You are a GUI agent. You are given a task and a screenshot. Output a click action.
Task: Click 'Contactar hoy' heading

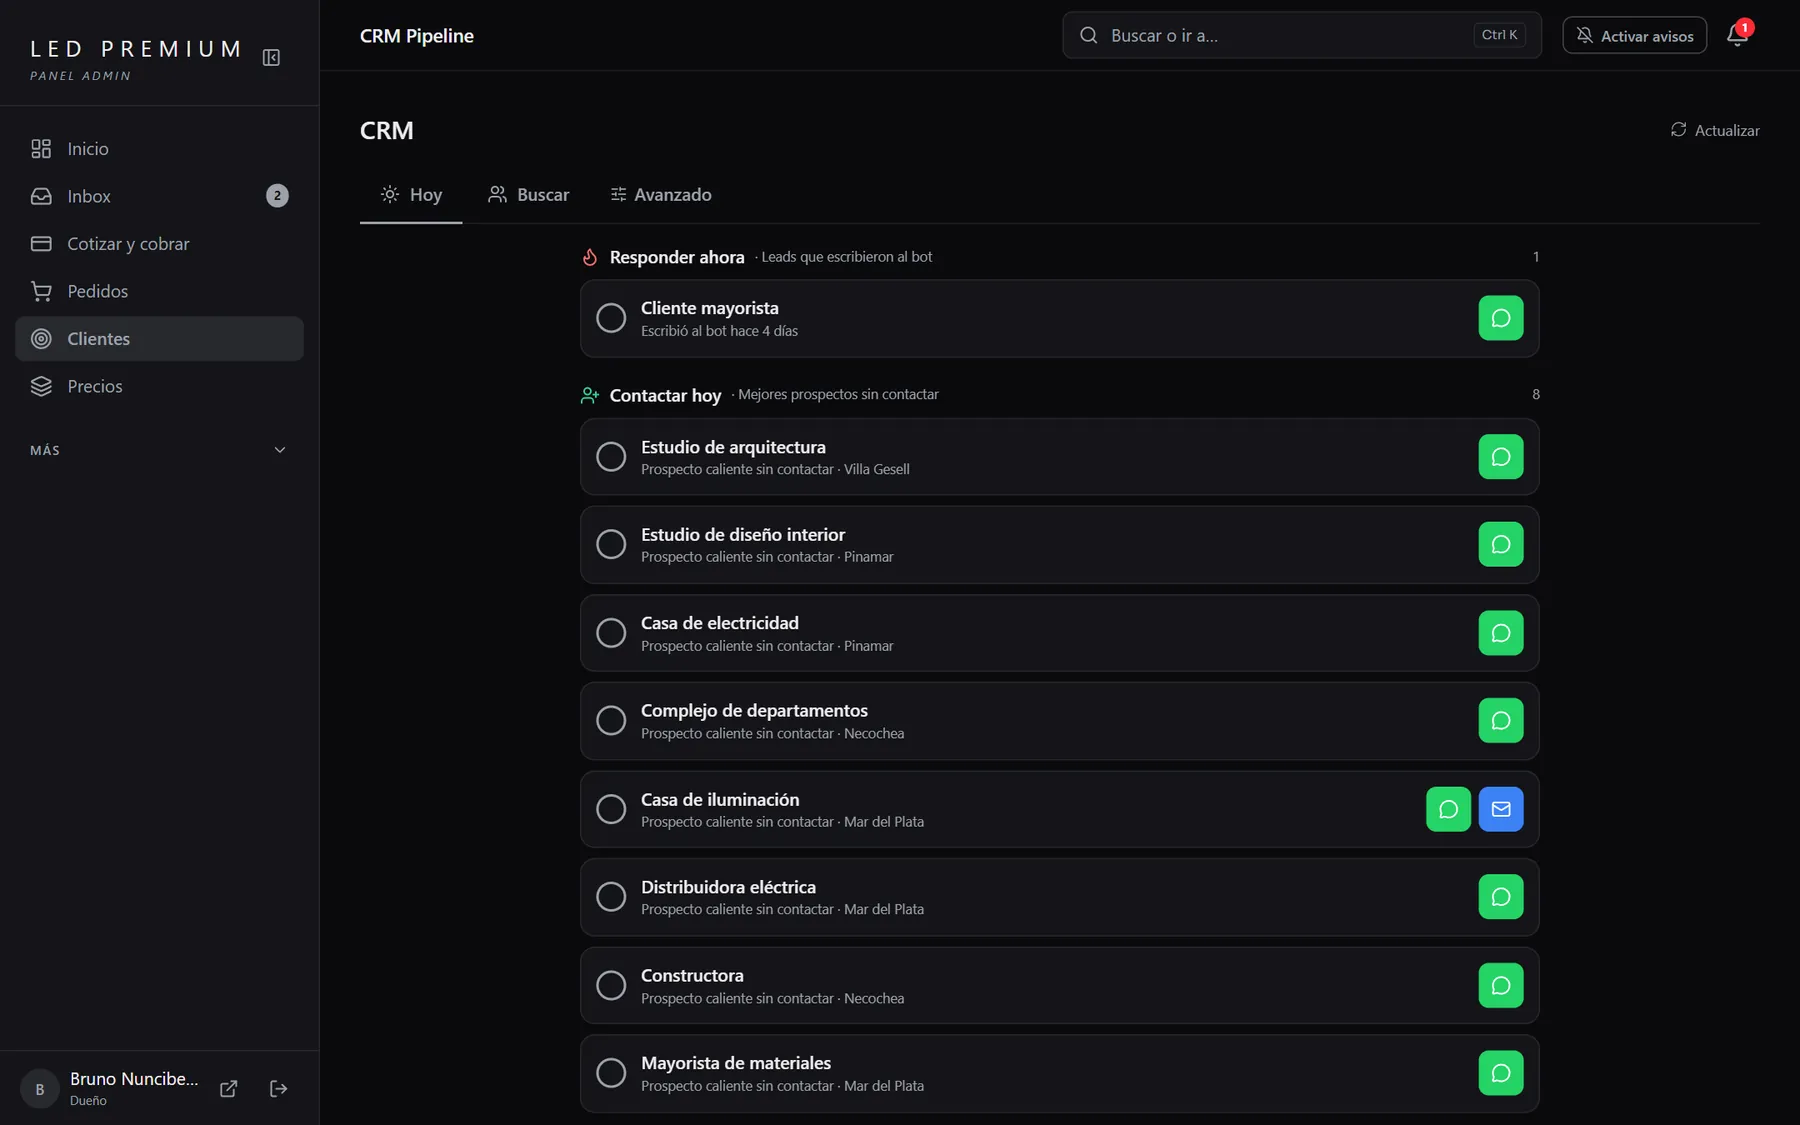[x=665, y=395]
